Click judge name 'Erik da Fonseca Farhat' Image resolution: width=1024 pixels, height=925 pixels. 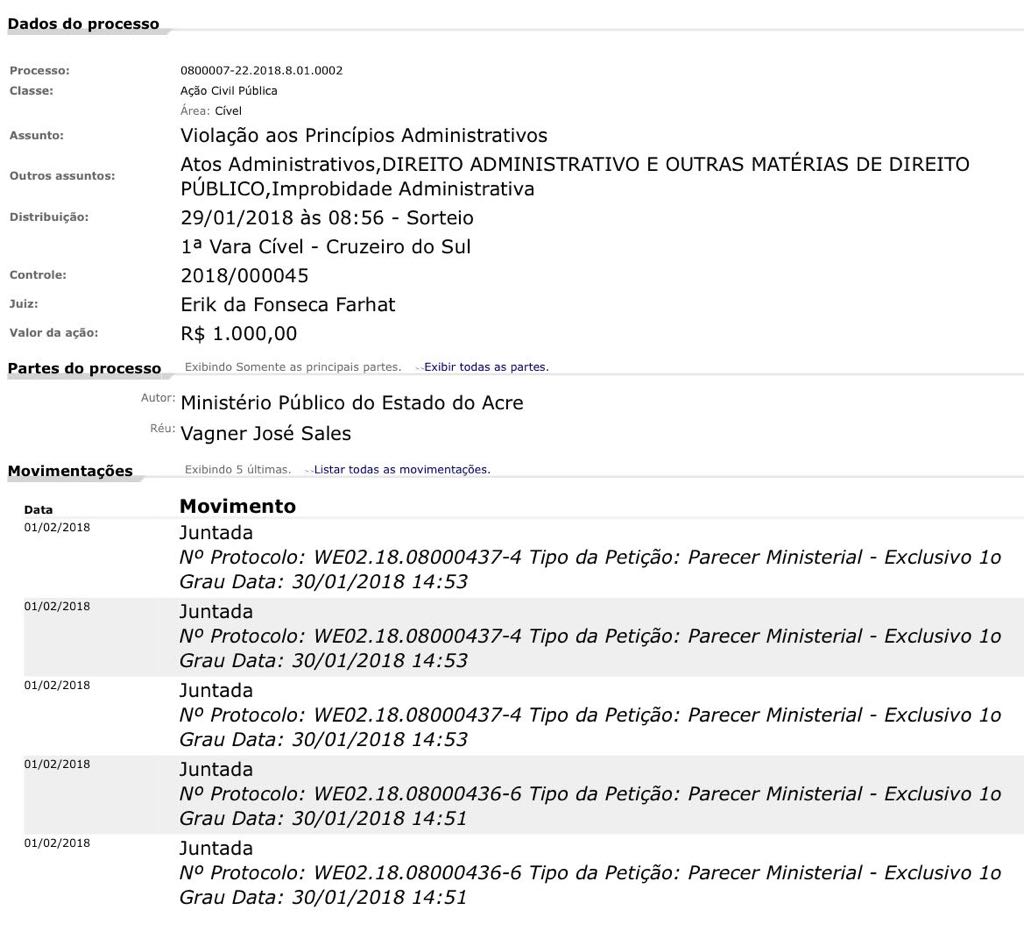click(287, 305)
